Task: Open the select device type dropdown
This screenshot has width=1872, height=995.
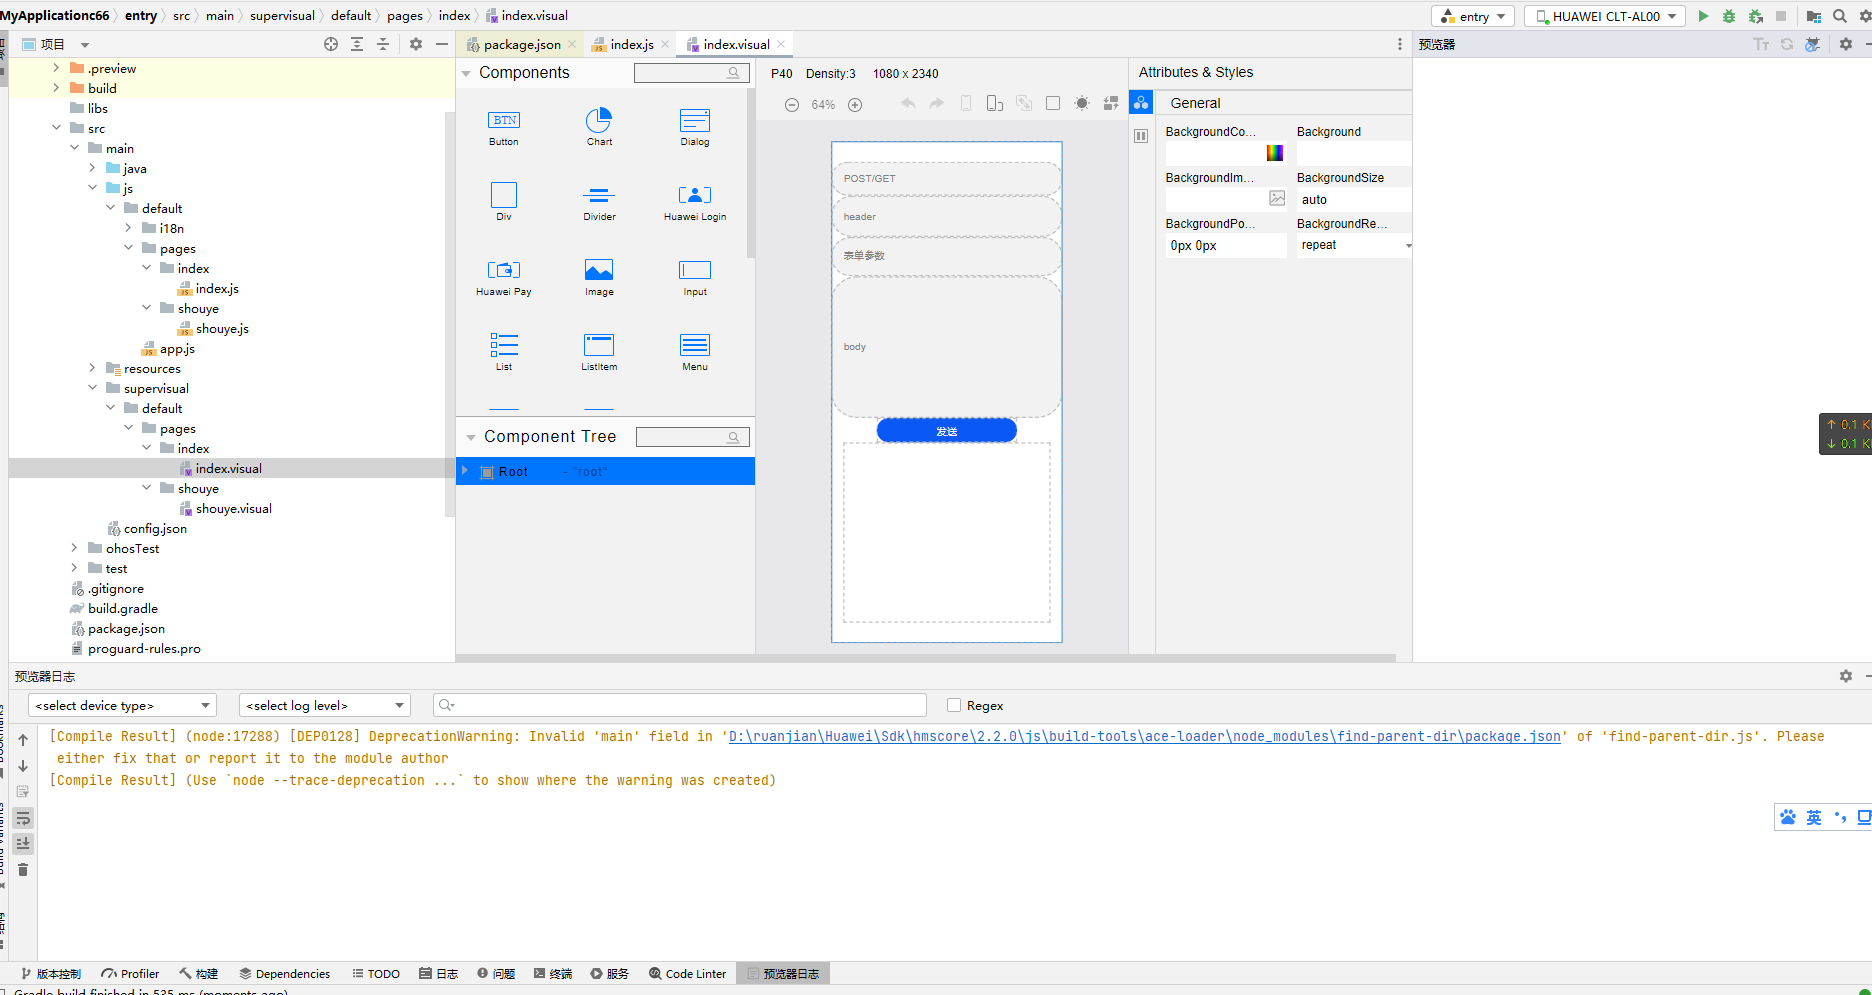Action: [x=122, y=705]
